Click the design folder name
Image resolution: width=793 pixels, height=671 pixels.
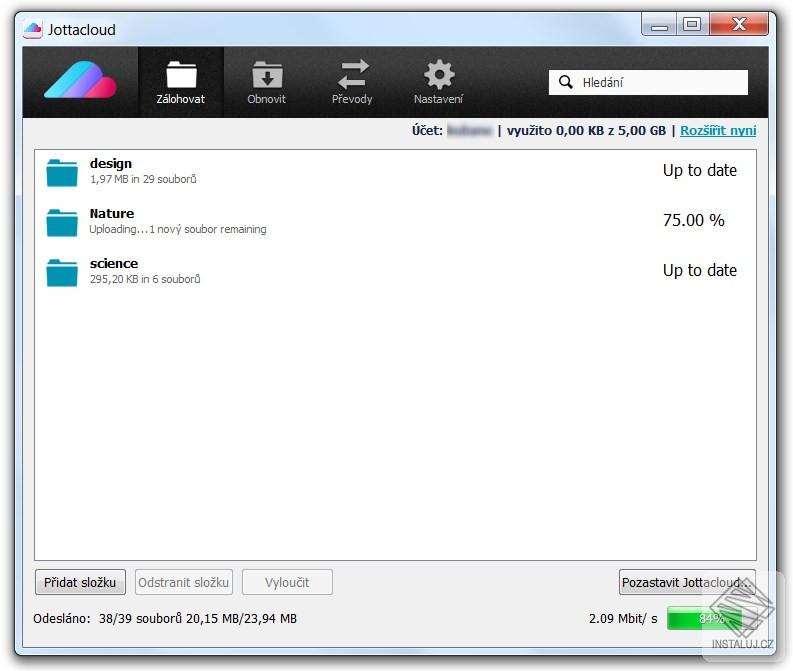(111, 164)
